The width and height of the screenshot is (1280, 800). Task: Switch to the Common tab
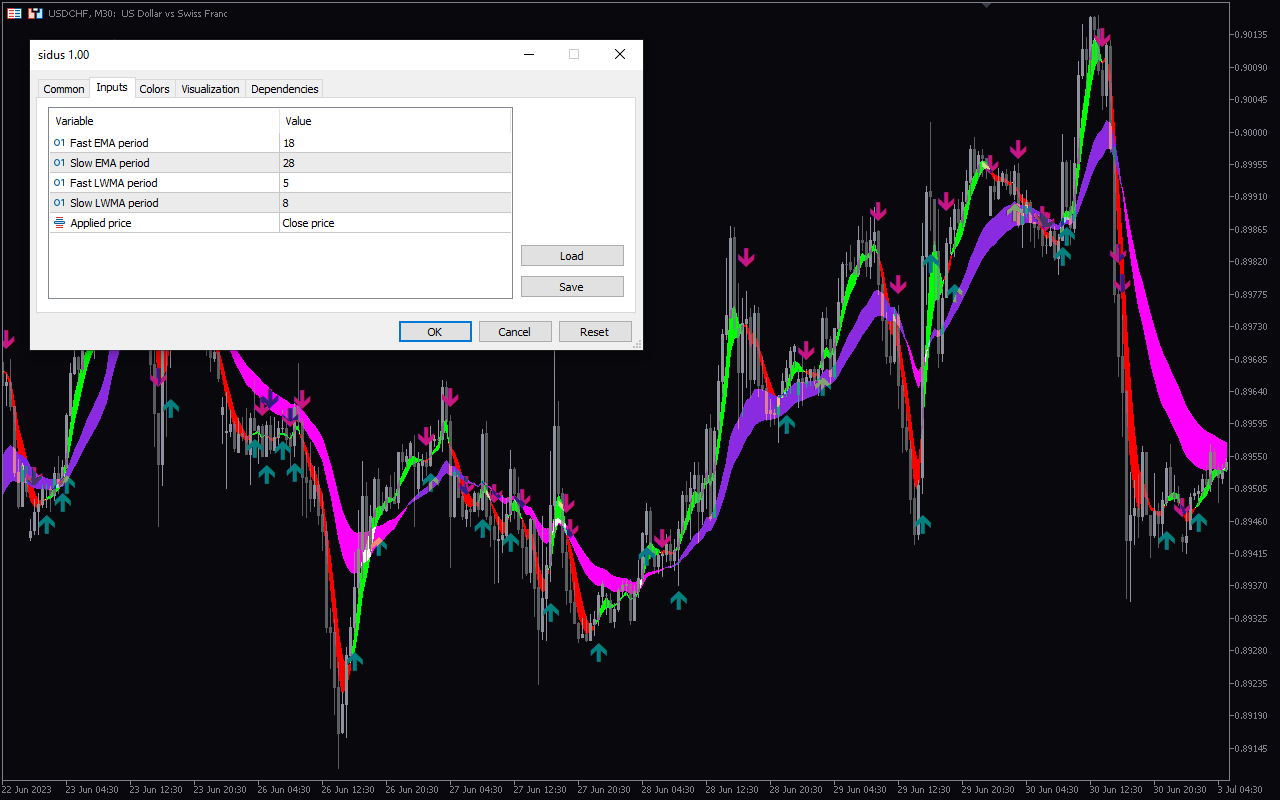pos(64,89)
